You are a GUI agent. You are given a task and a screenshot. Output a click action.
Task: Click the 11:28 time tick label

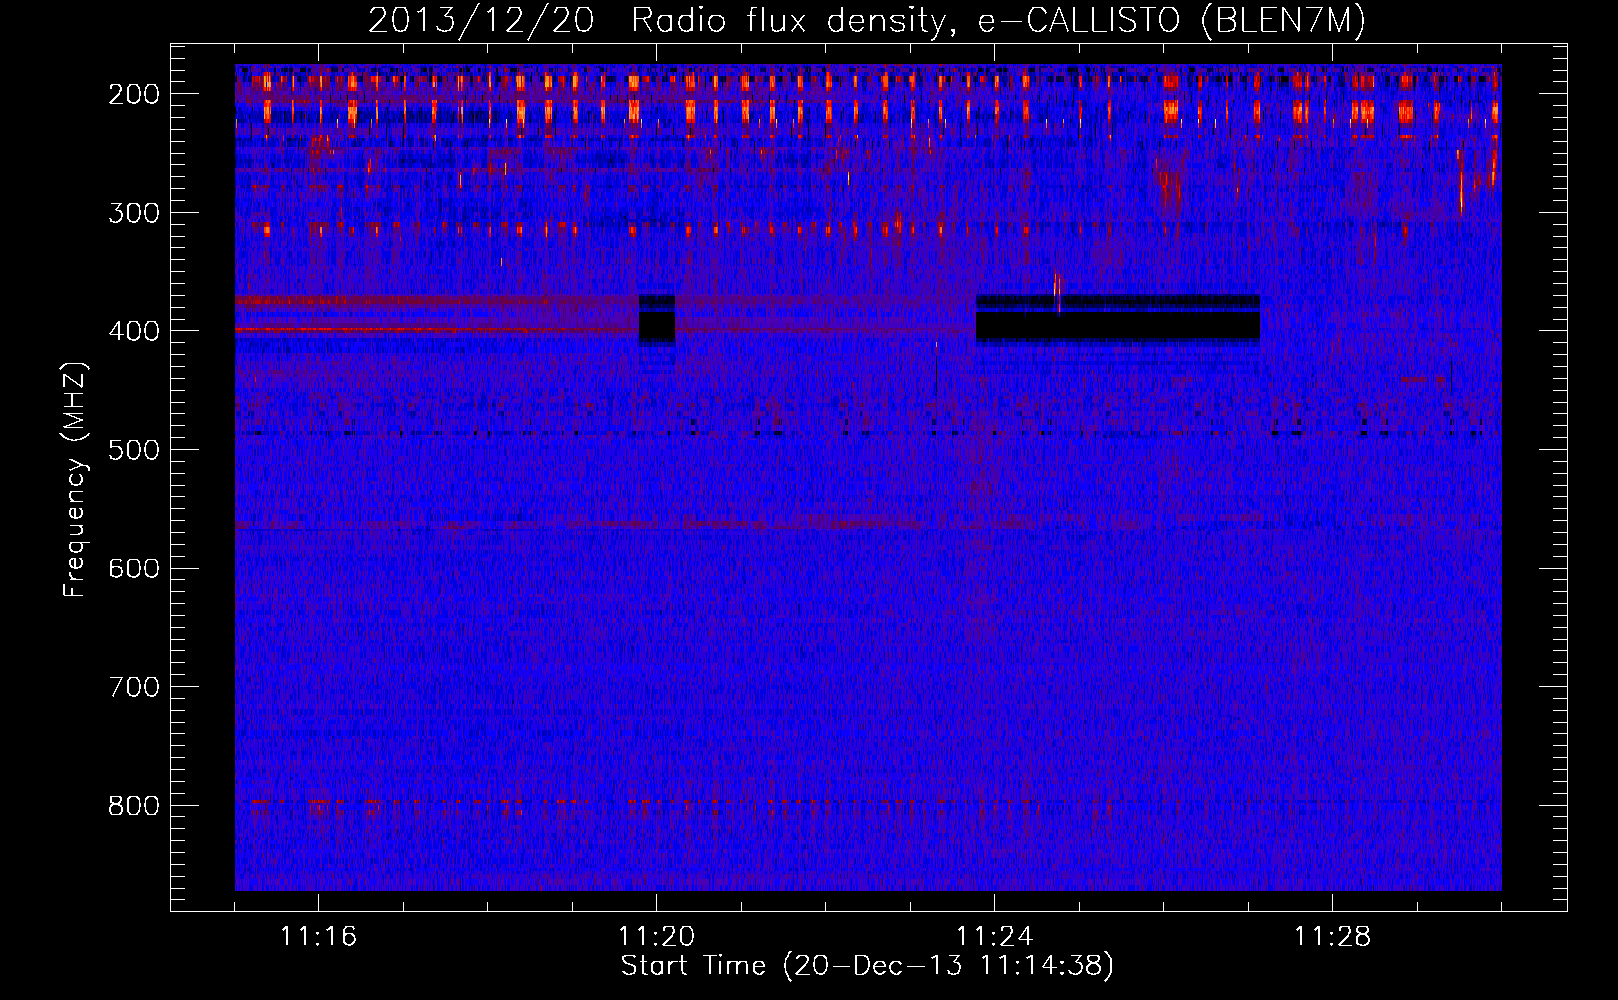point(1332,937)
